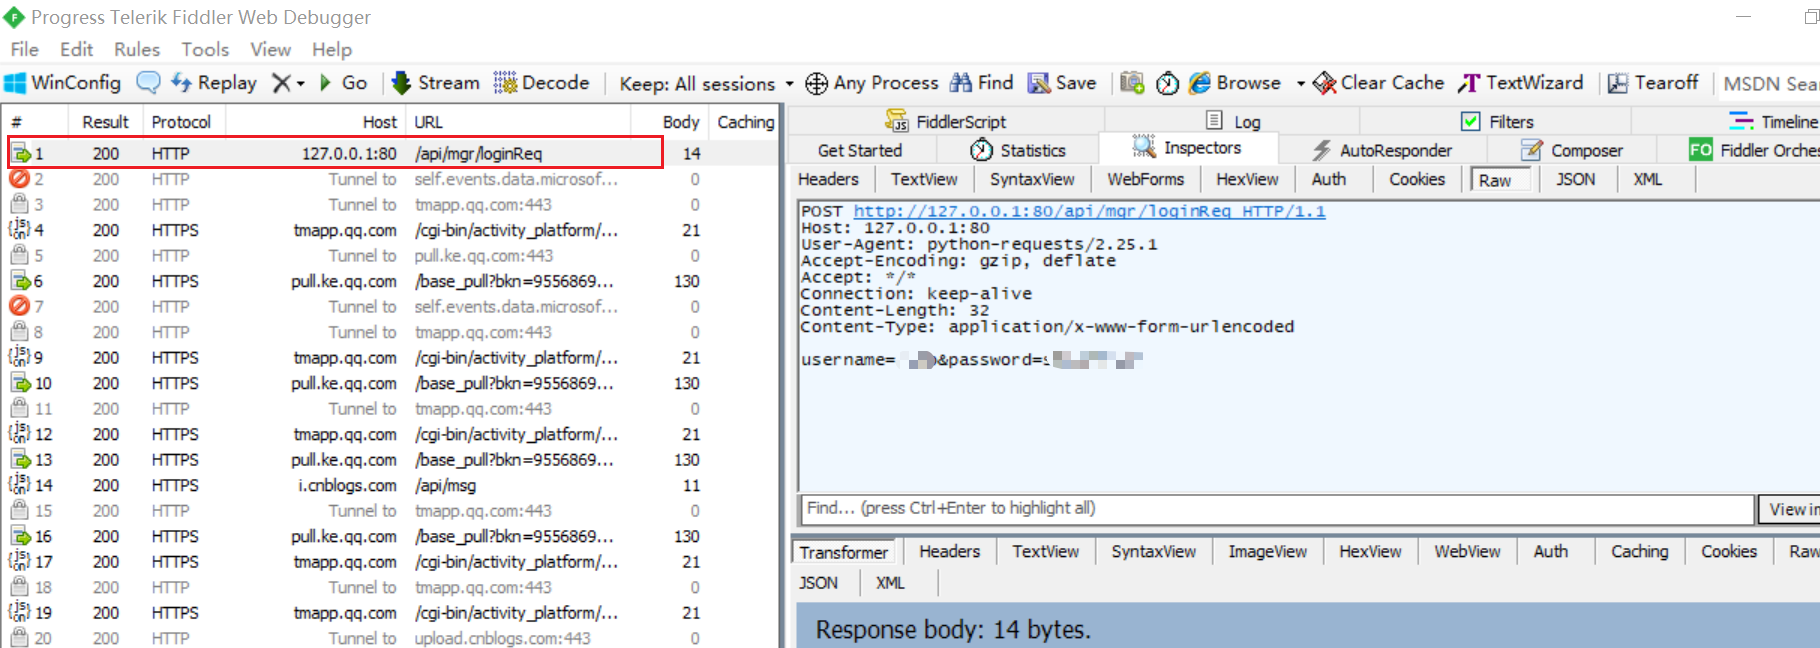1820x648 pixels.
Task: Click the timer stopwatch icon
Action: (x=1167, y=83)
